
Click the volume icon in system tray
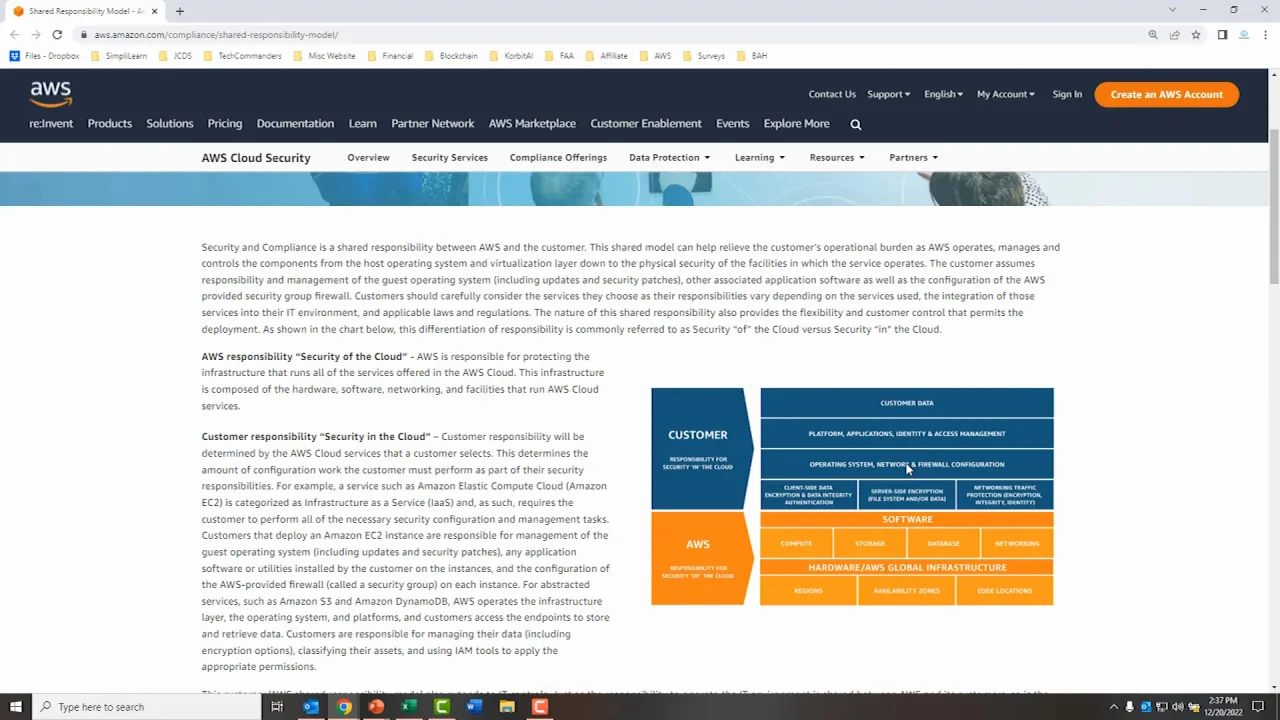tap(1177, 707)
